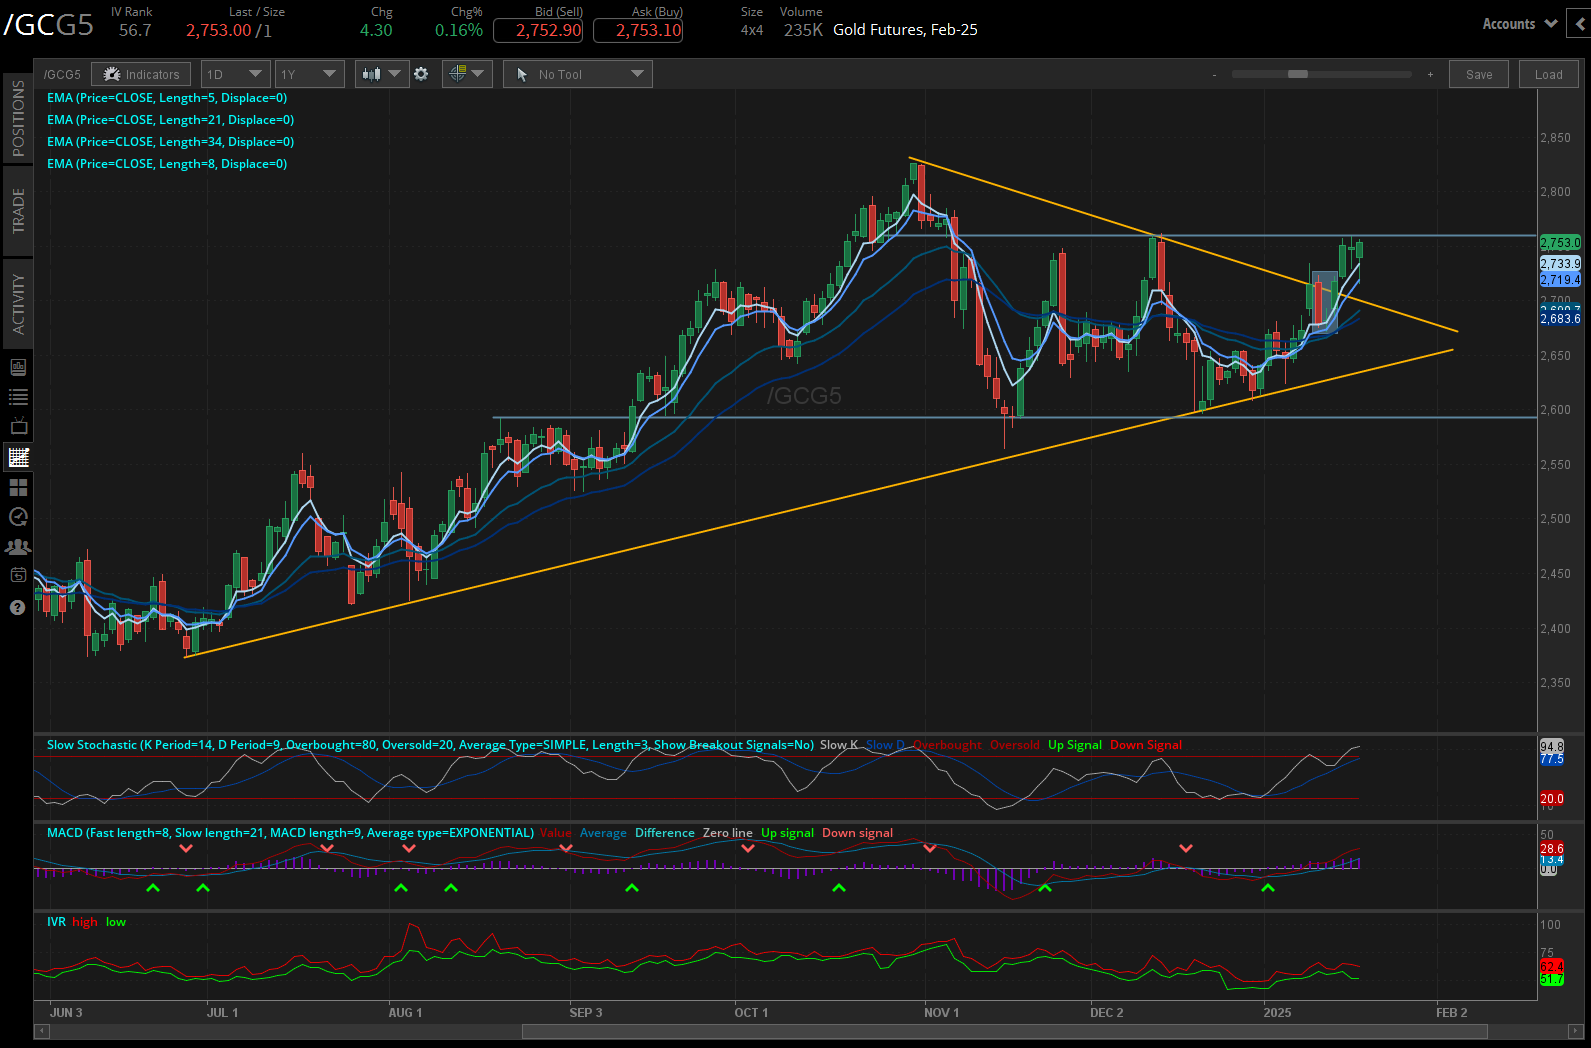Open the calendar events icon in sidebar

point(18,575)
